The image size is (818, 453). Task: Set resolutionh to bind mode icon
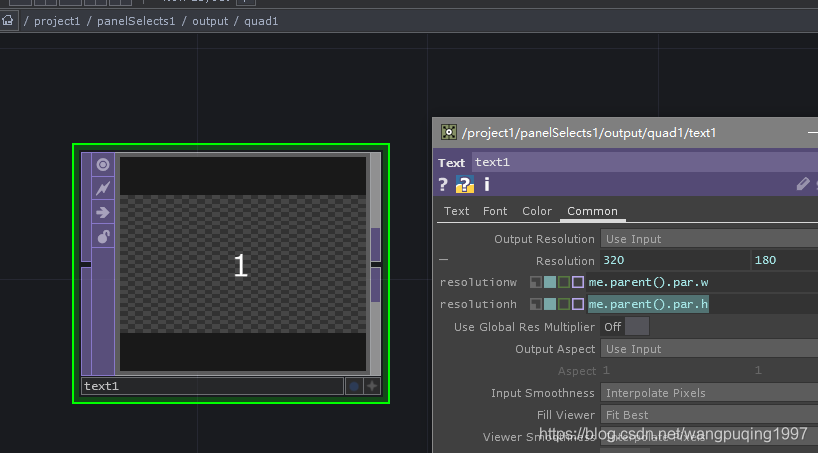point(578,304)
